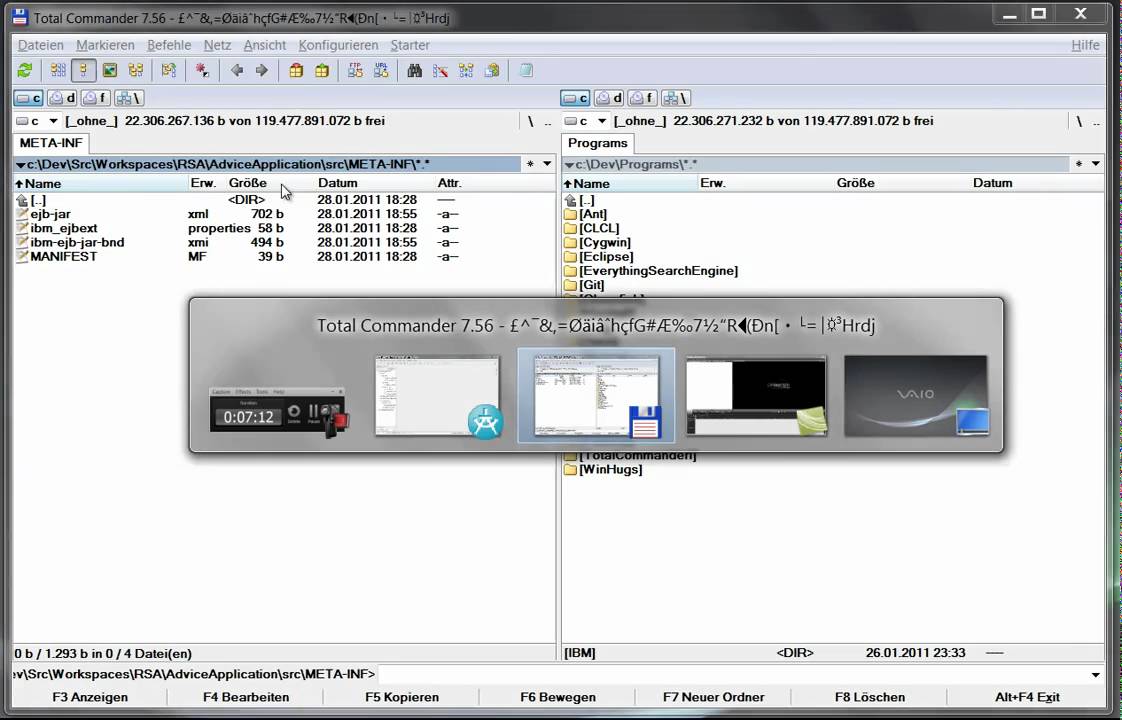Click the F4 Bearbeiten button

(x=246, y=697)
